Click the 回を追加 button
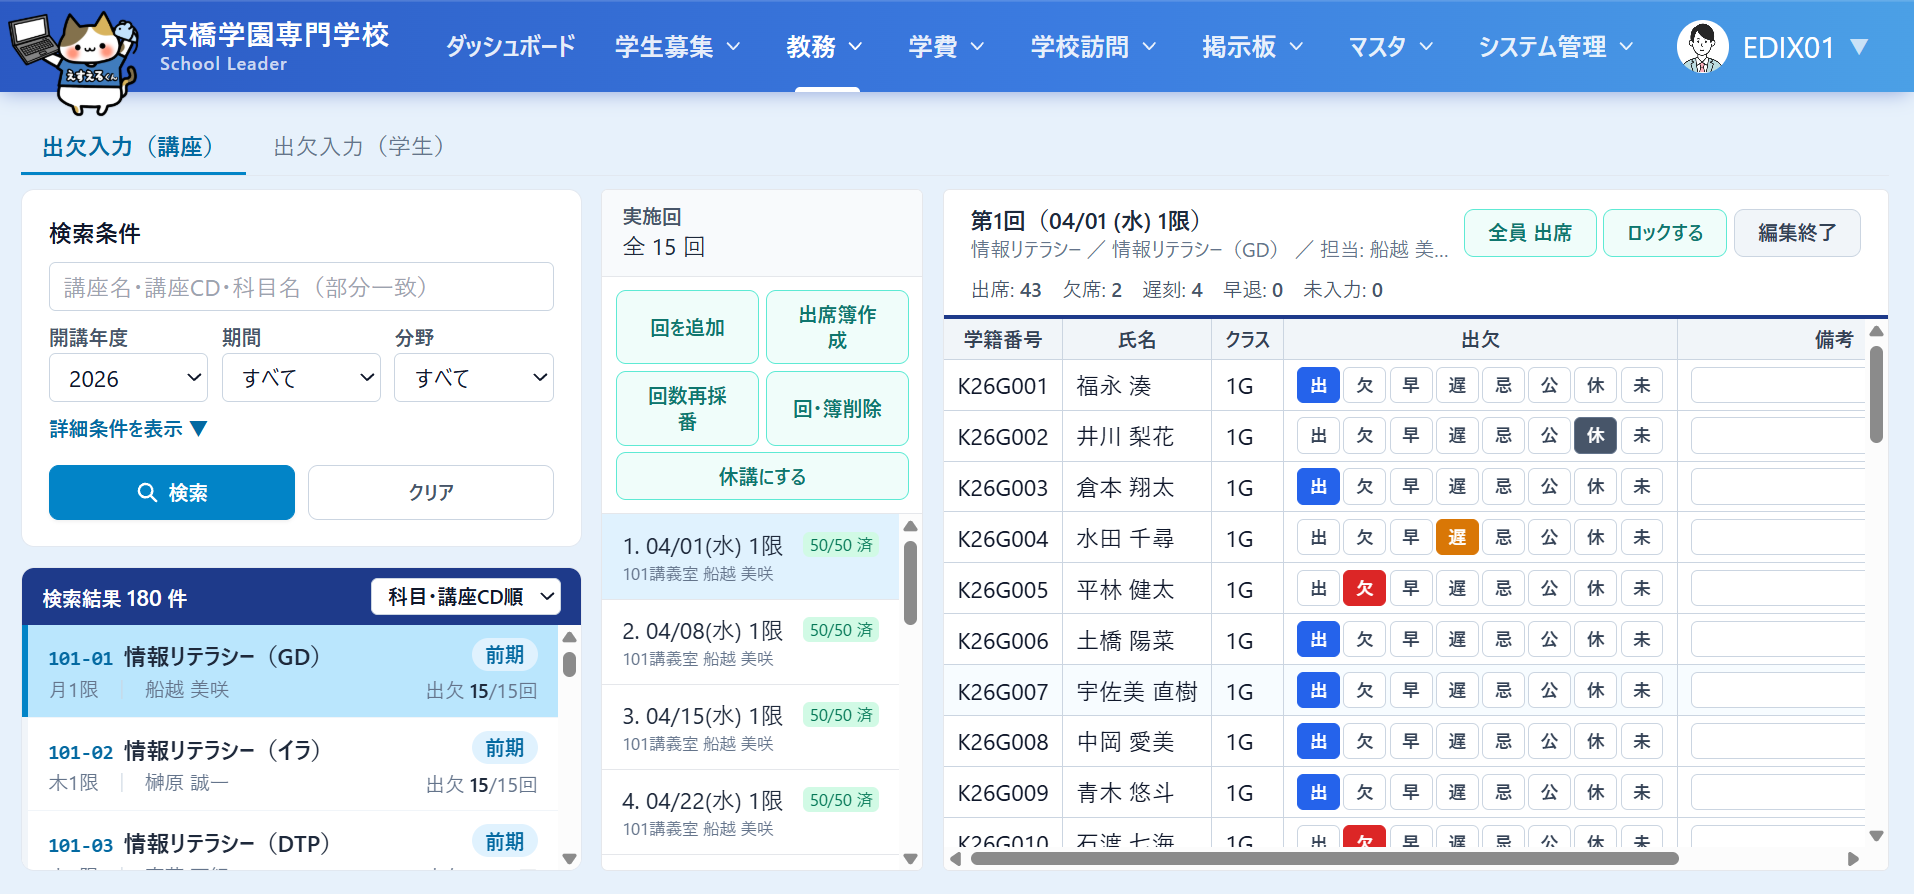Viewport: 1914px width, 894px height. pos(687,327)
